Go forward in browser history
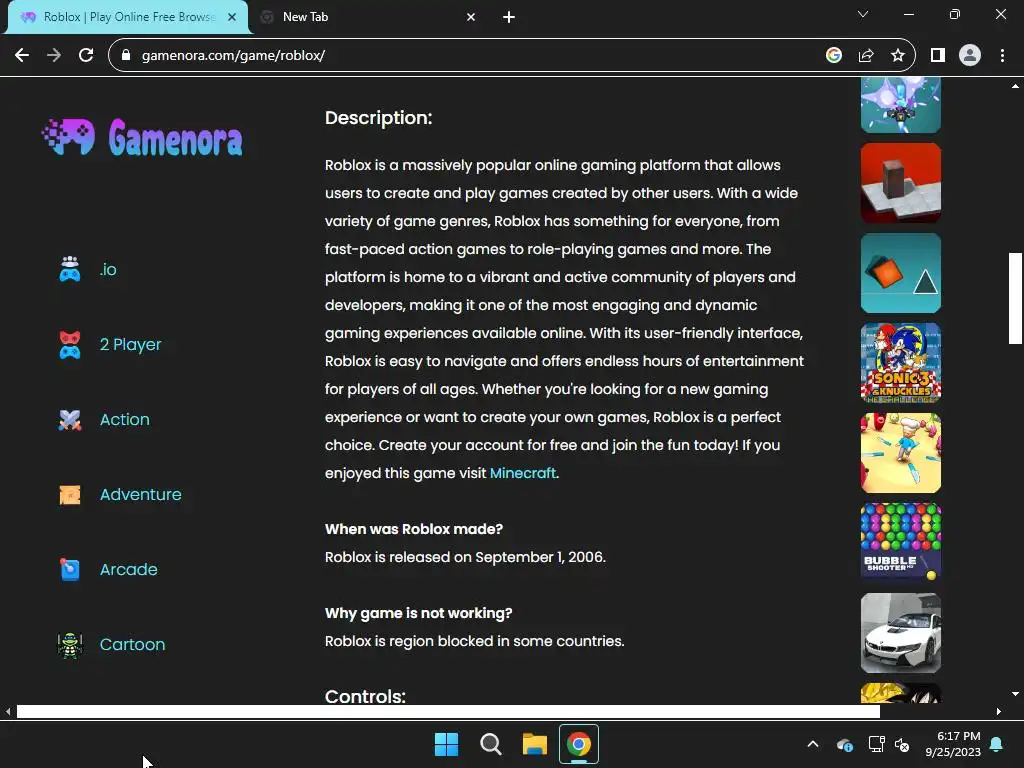Image resolution: width=1024 pixels, height=768 pixels. click(x=54, y=55)
